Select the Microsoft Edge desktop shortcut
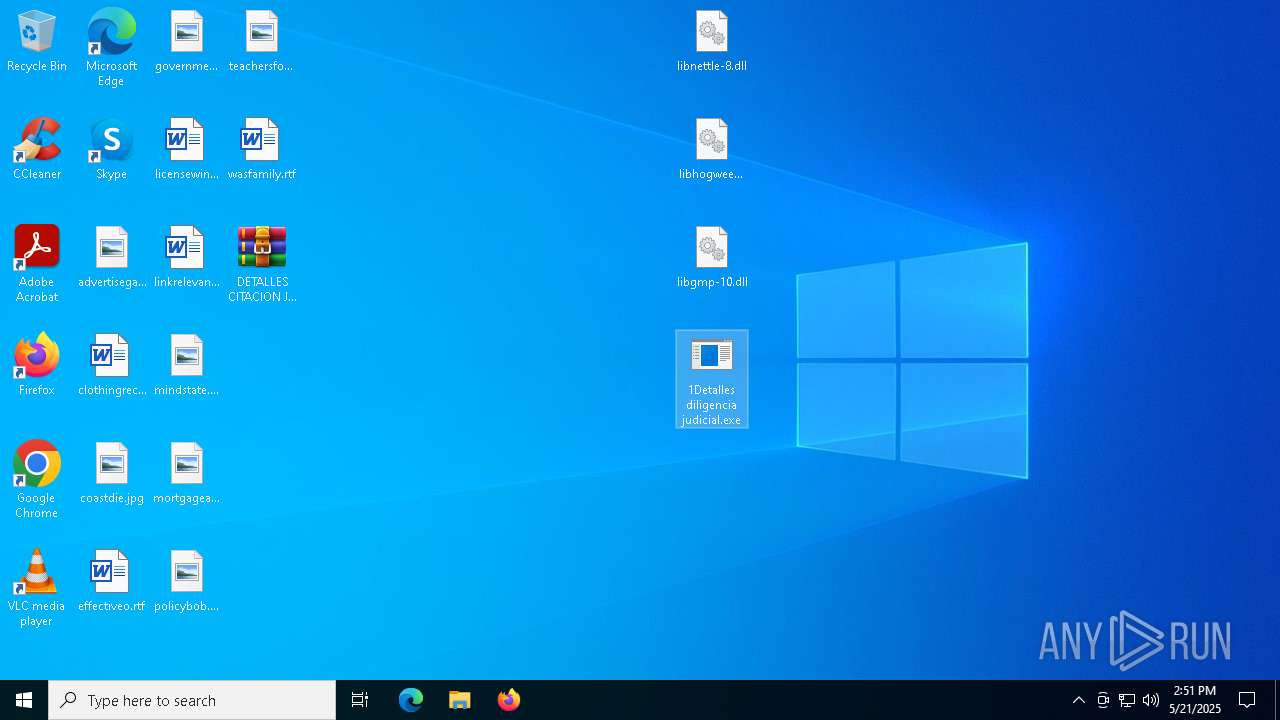Screen dimensions: 1280x720 click(x=111, y=48)
